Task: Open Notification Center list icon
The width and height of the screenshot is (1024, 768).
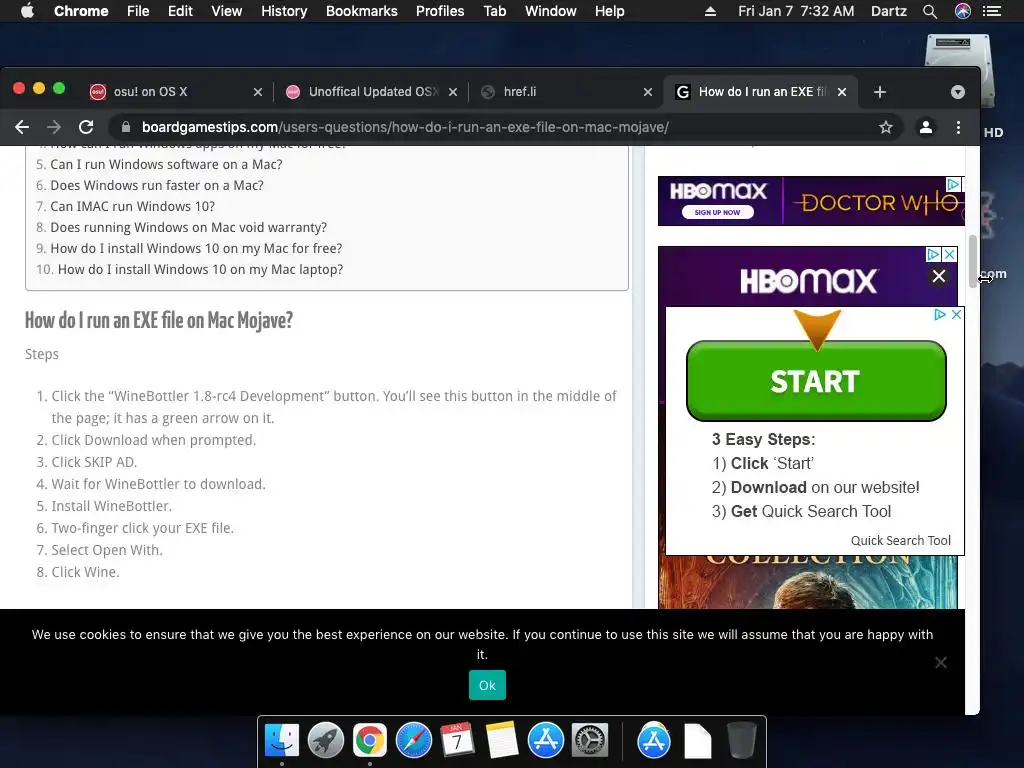Action: click(992, 11)
